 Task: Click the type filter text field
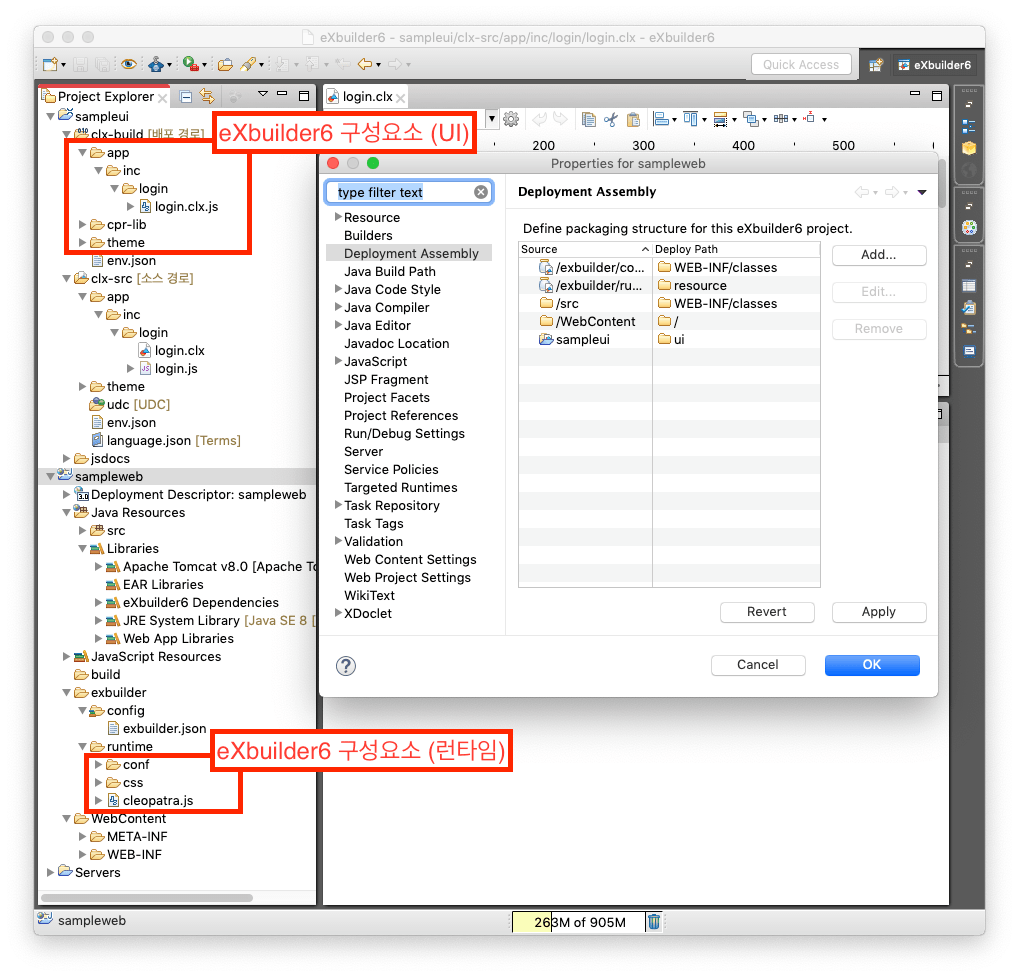click(400, 192)
